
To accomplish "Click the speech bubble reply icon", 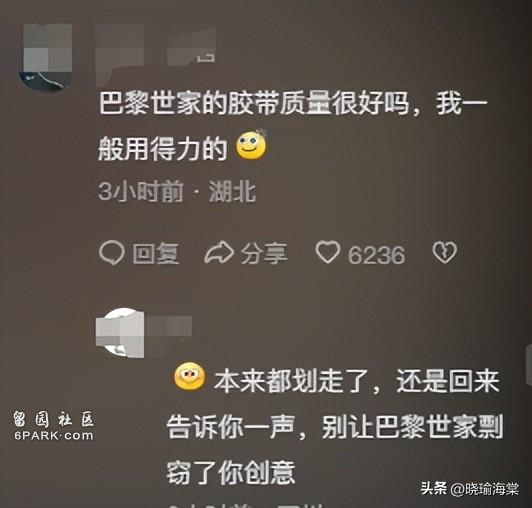I will [111, 253].
